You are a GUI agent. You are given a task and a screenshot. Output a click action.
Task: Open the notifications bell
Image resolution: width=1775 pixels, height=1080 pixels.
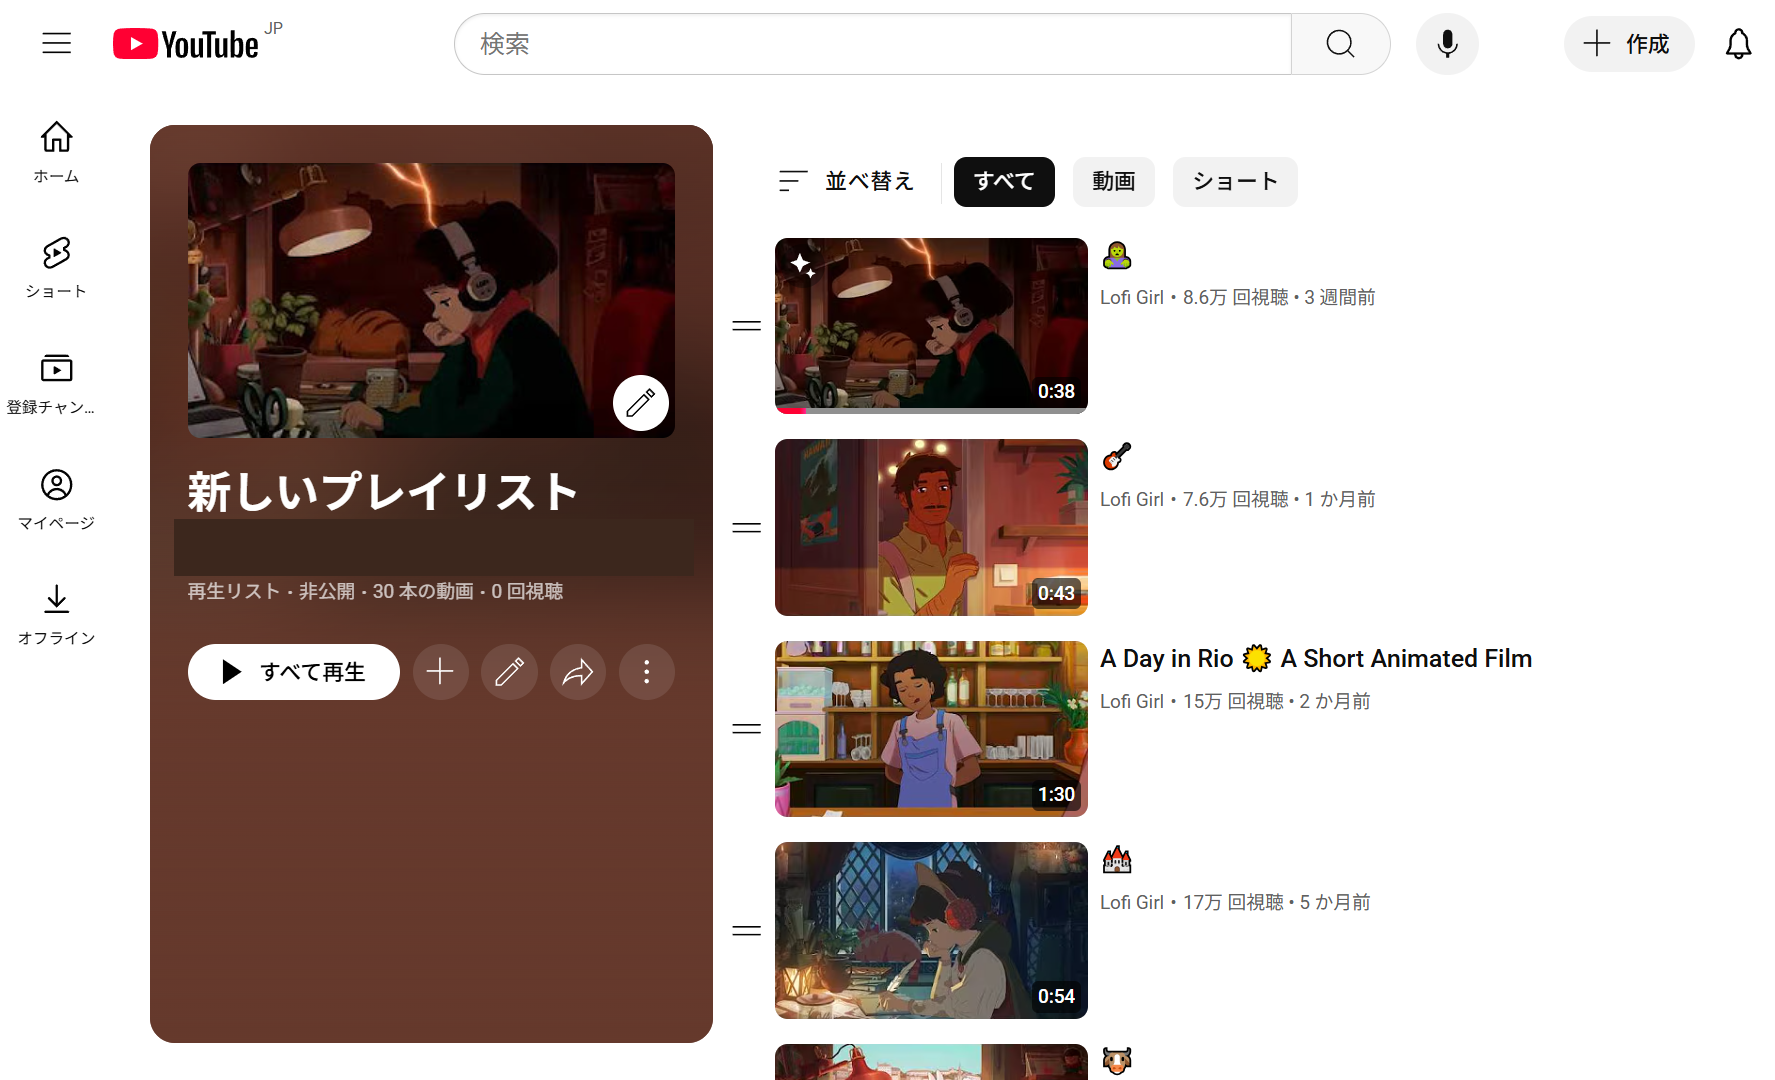pyautogui.click(x=1738, y=44)
